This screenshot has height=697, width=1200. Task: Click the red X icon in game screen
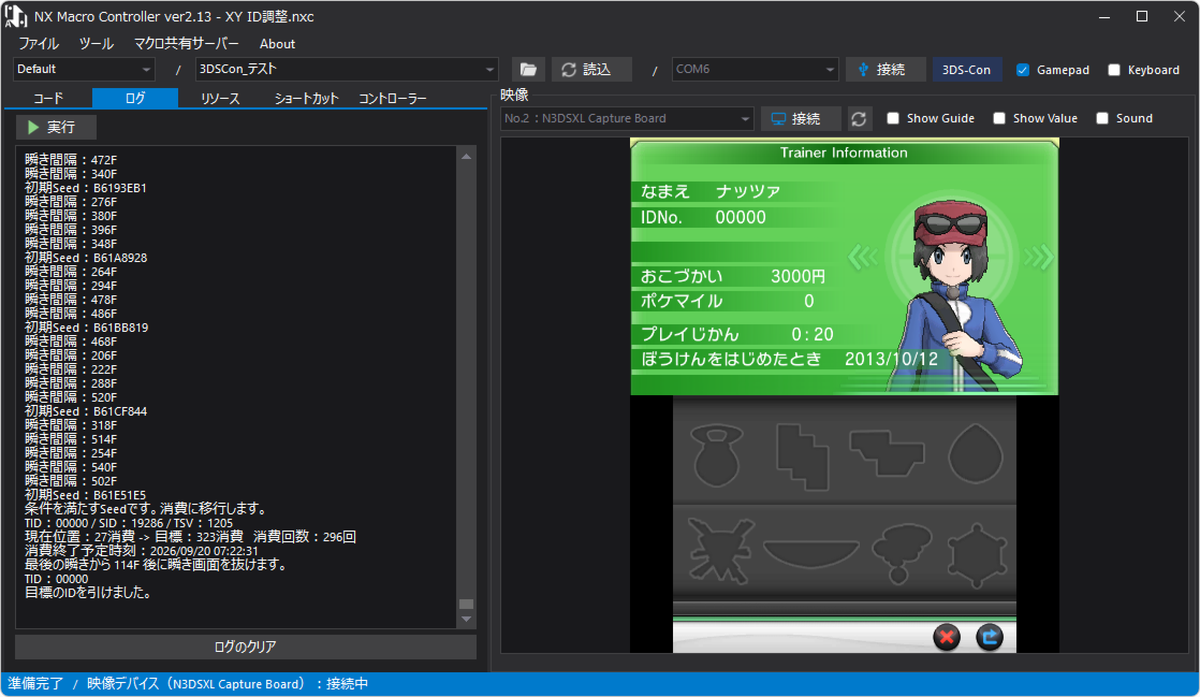pos(947,636)
